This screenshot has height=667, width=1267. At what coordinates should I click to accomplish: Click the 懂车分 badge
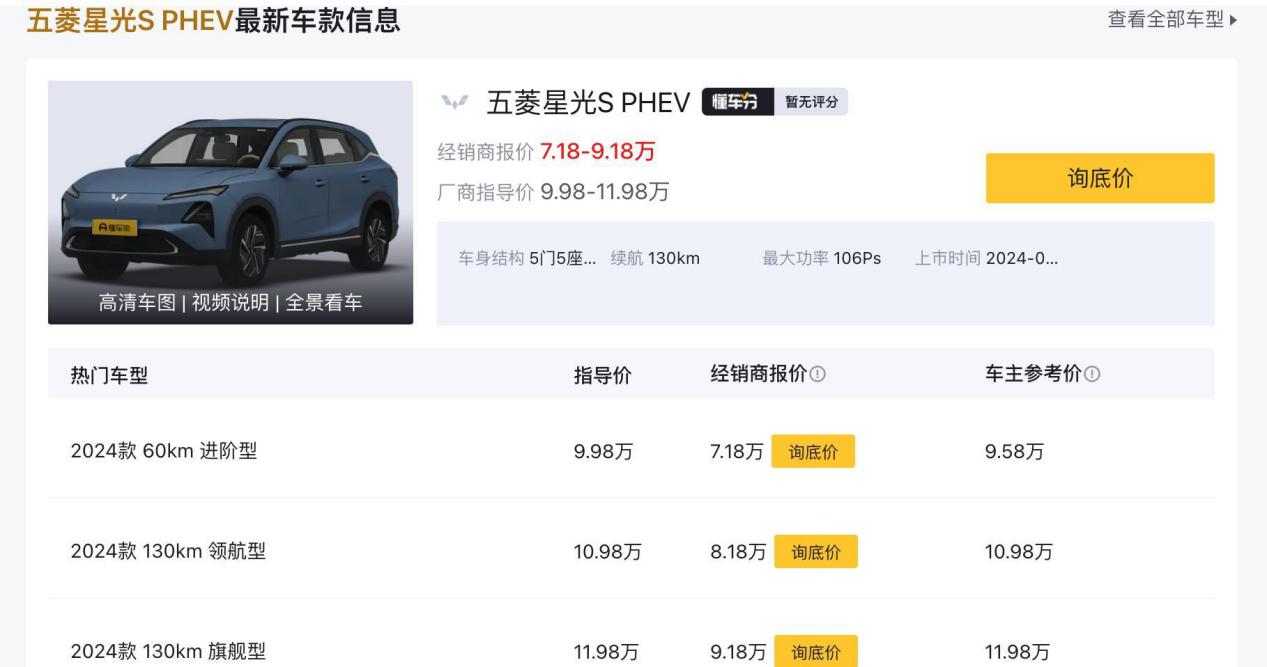tap(737, 102)
